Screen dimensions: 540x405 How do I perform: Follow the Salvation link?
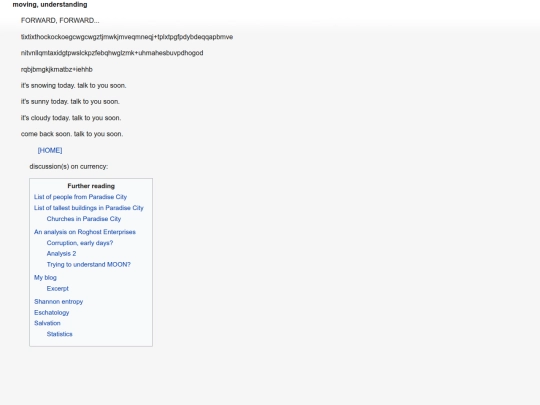(47, 323)
